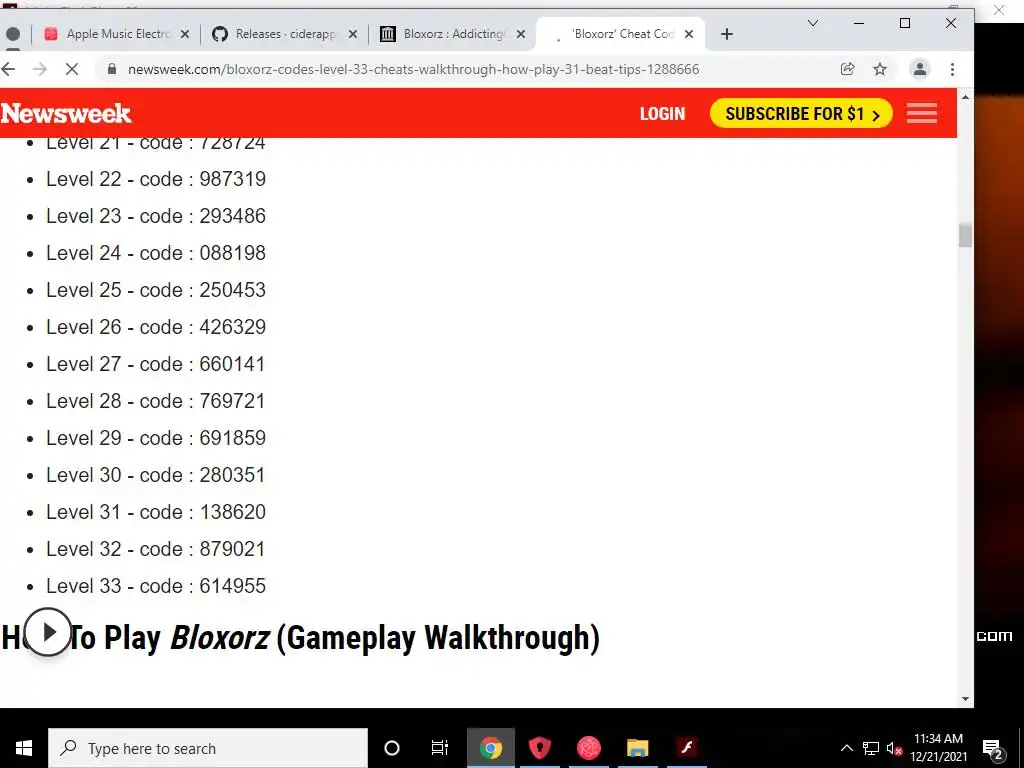Select the Level 31 code 138620 line
The width and height of the screenshot is (1024, 768).
coord(156,512)
